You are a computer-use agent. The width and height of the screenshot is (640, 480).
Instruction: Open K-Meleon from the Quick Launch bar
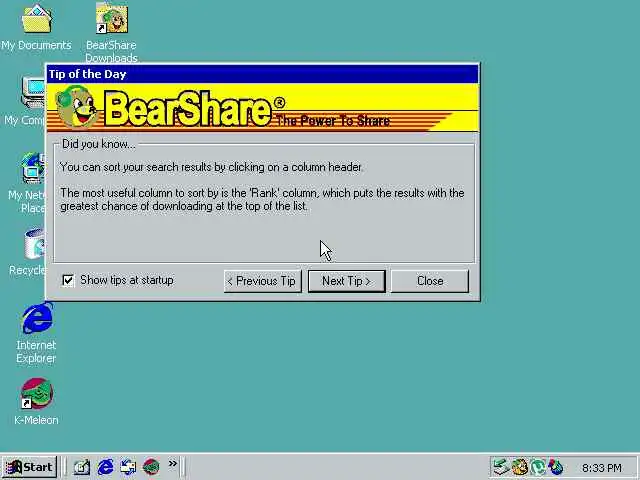click(x=151, y=467)
